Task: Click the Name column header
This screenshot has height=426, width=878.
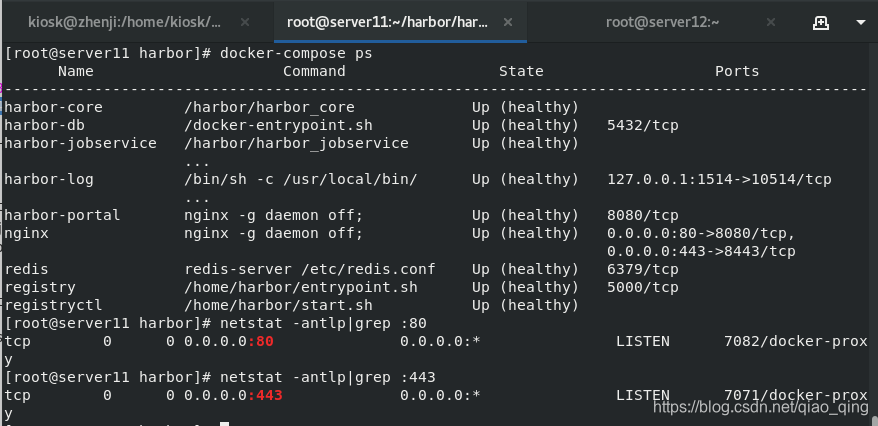Action: click(x=76, y=72)
